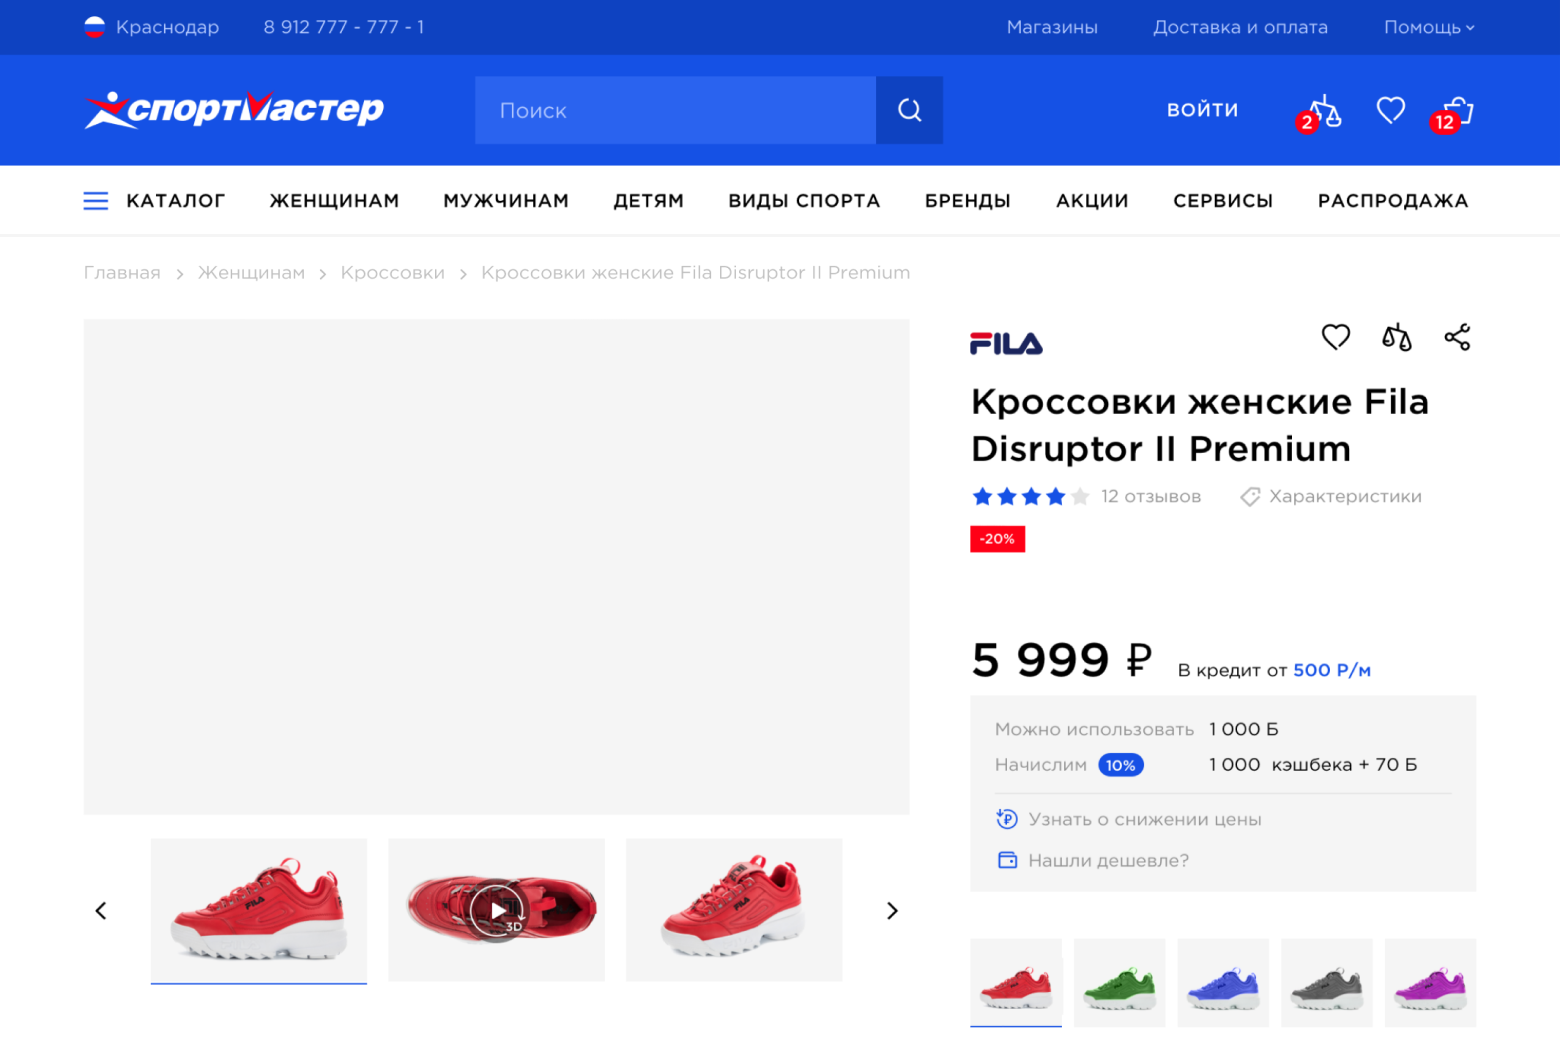Open the Каталог hamburger menu icon
This screenshot has width=1560, height=1050.
[x=96, y=201]
